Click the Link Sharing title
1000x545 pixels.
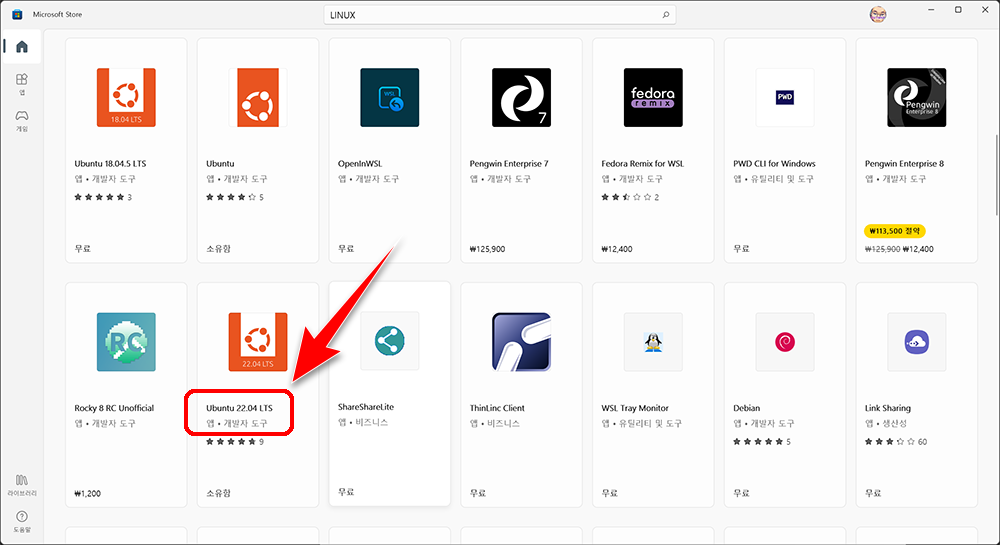888,408
